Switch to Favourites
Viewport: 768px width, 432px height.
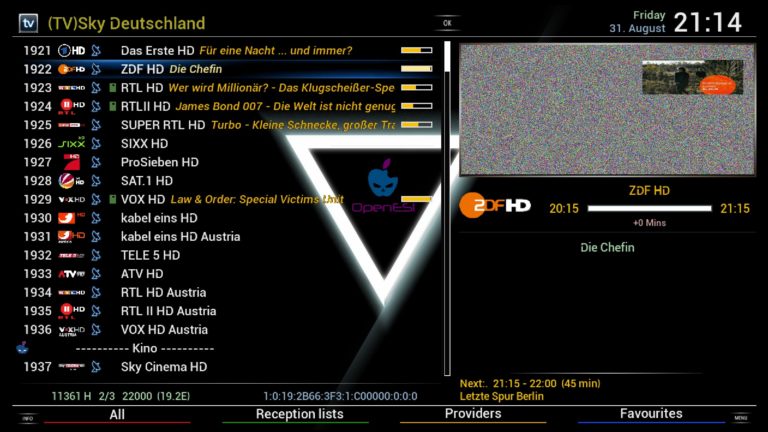[x=651, y=414]
